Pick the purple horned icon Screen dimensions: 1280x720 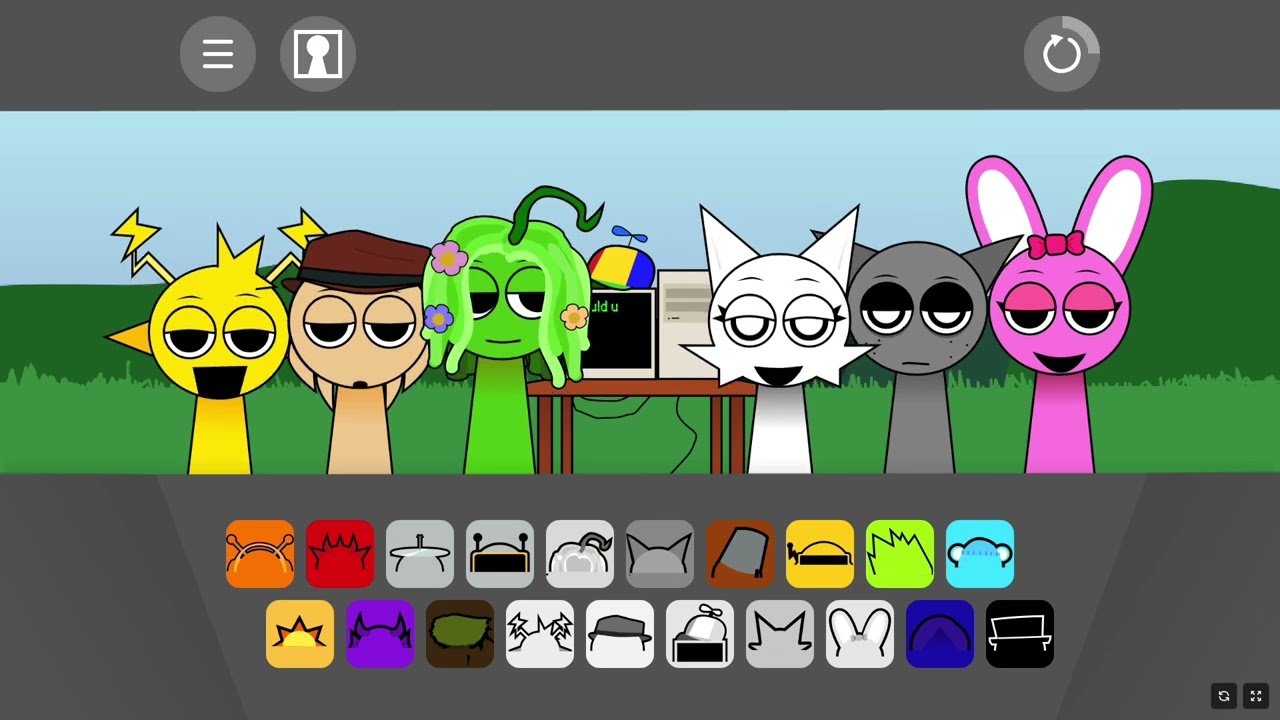(380, 634)
